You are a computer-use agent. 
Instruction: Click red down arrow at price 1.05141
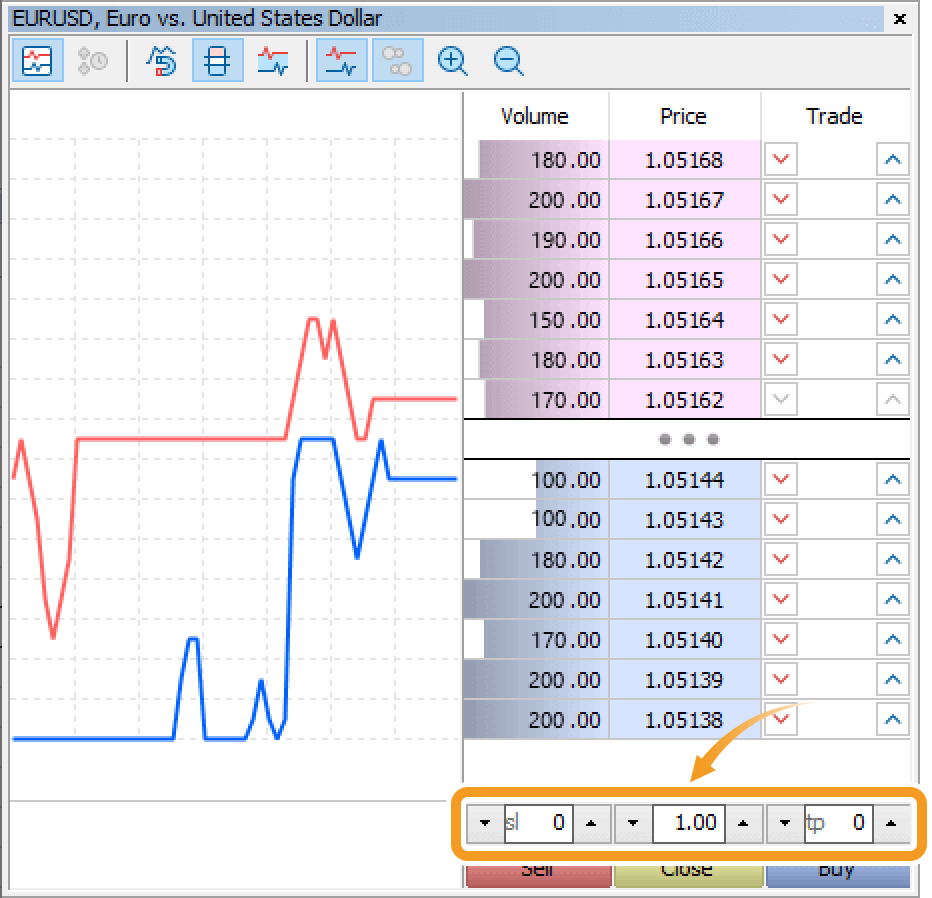point(781,600)
